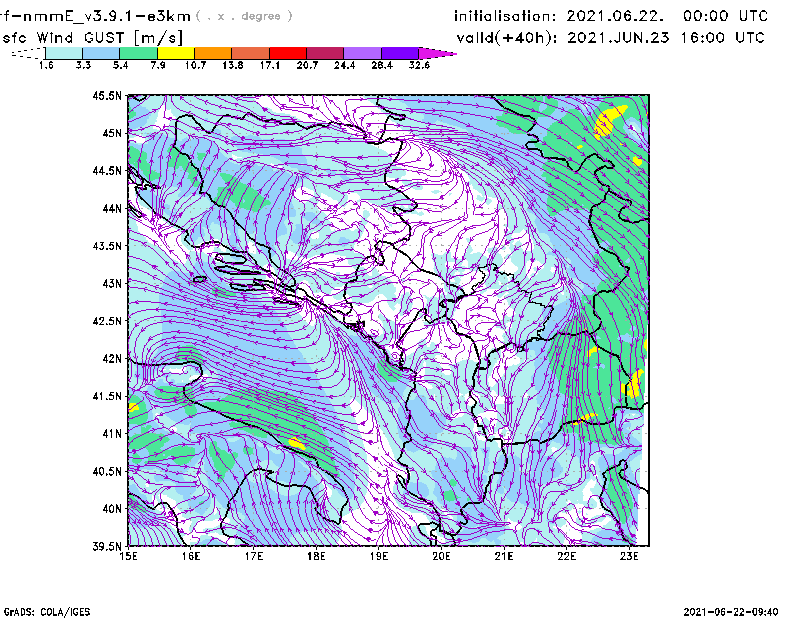
Task: Click the legend value '13.8'
Action: [233, 65]
